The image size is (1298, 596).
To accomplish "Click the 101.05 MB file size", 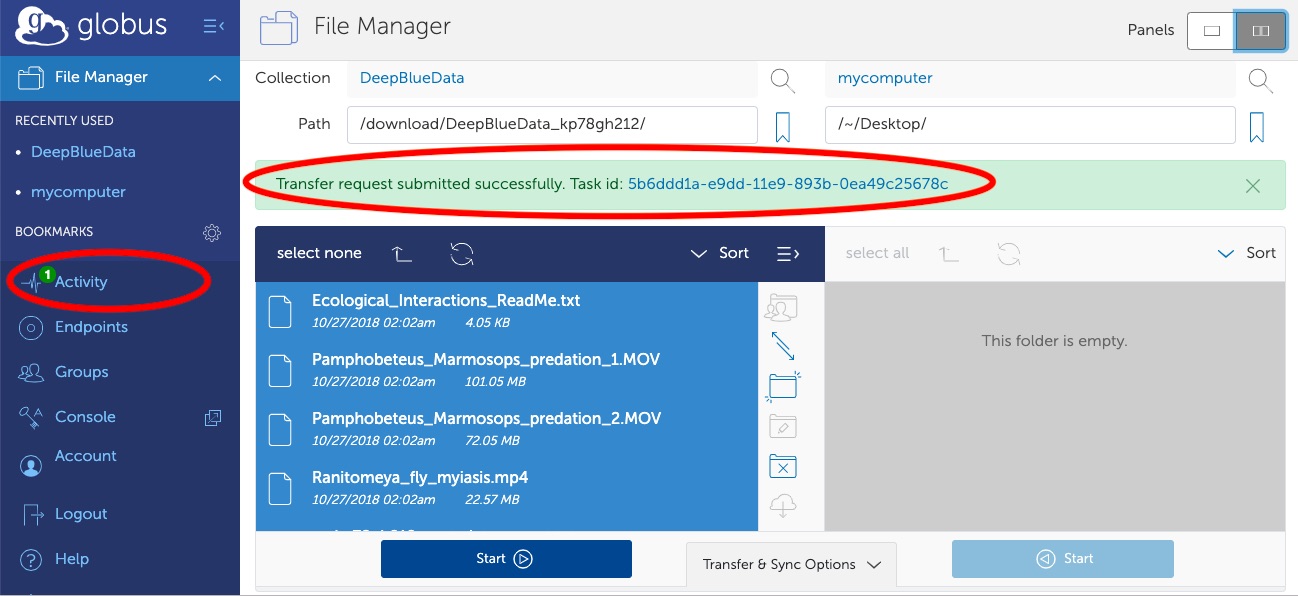I will point(496,382).
